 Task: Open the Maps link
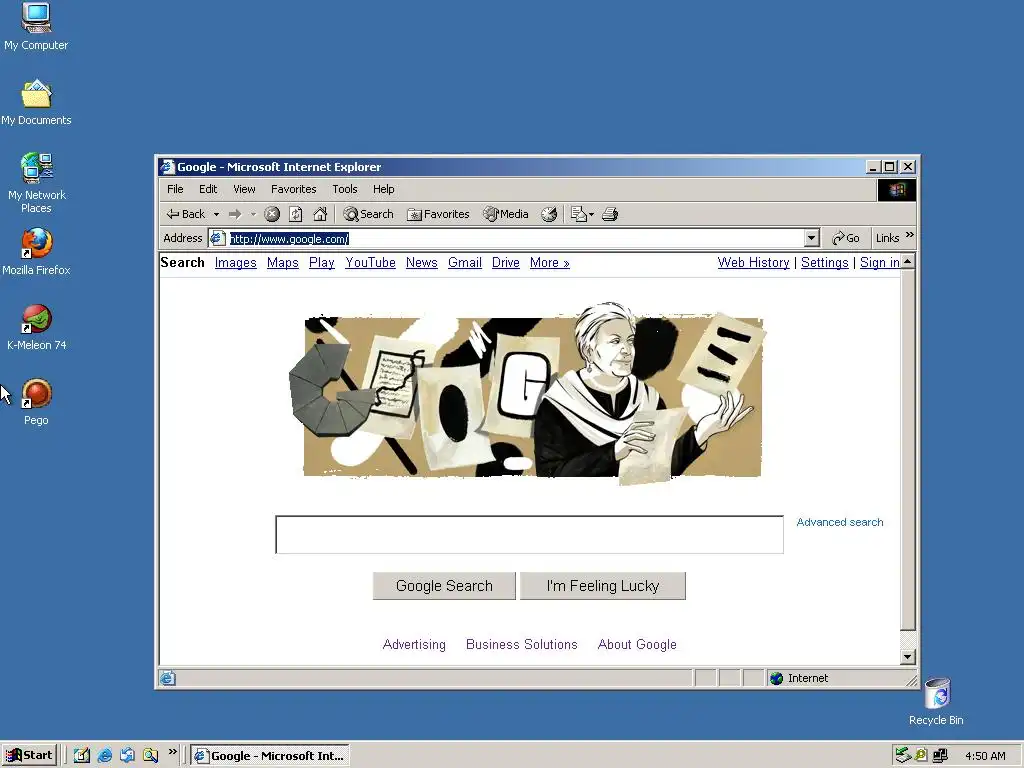[x=283, y=263]
